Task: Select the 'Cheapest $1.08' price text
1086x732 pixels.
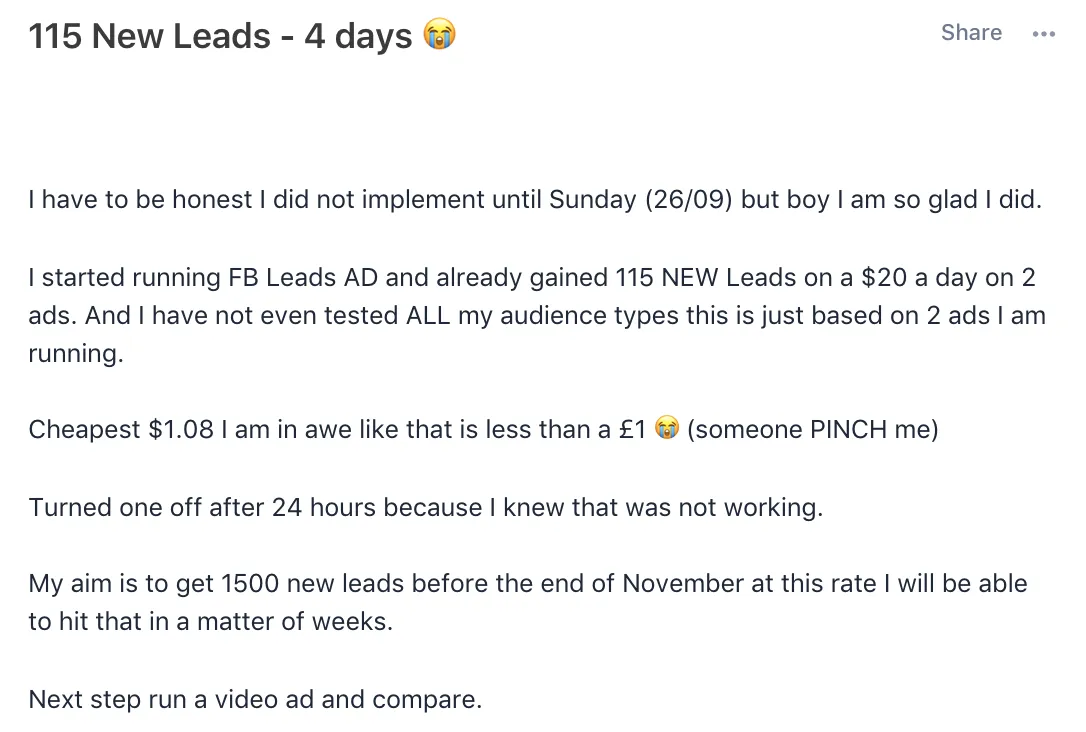Action: coord(121,429)
